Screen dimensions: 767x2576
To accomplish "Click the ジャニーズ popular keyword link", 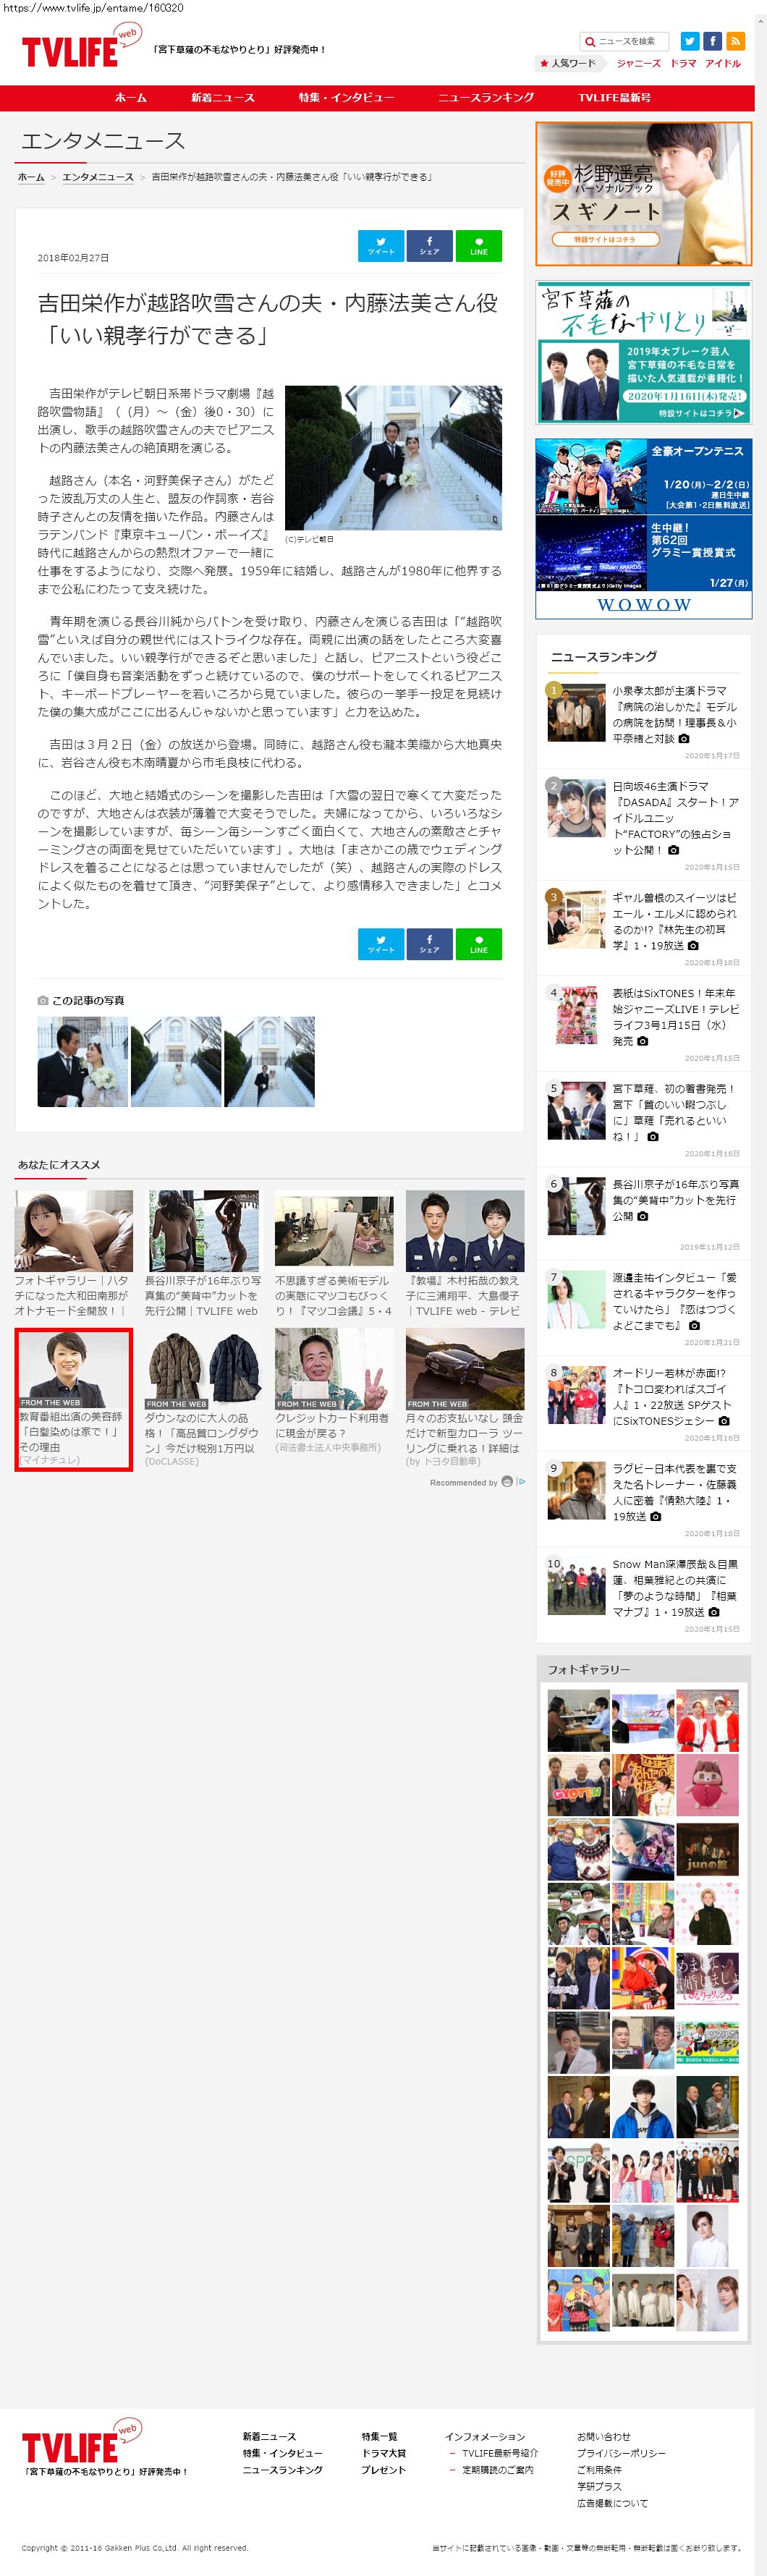I will click(x=637, y=63).
